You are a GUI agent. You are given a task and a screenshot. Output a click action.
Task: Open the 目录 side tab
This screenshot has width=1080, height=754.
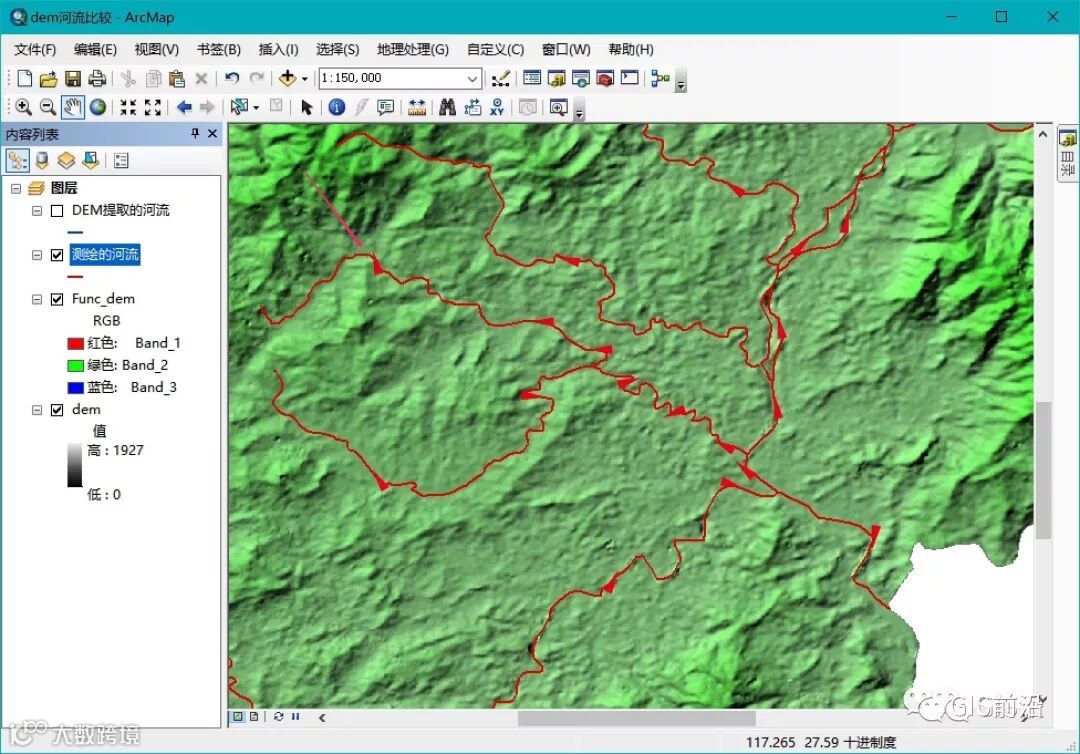pyautogui.click(x=1068, y=154)
